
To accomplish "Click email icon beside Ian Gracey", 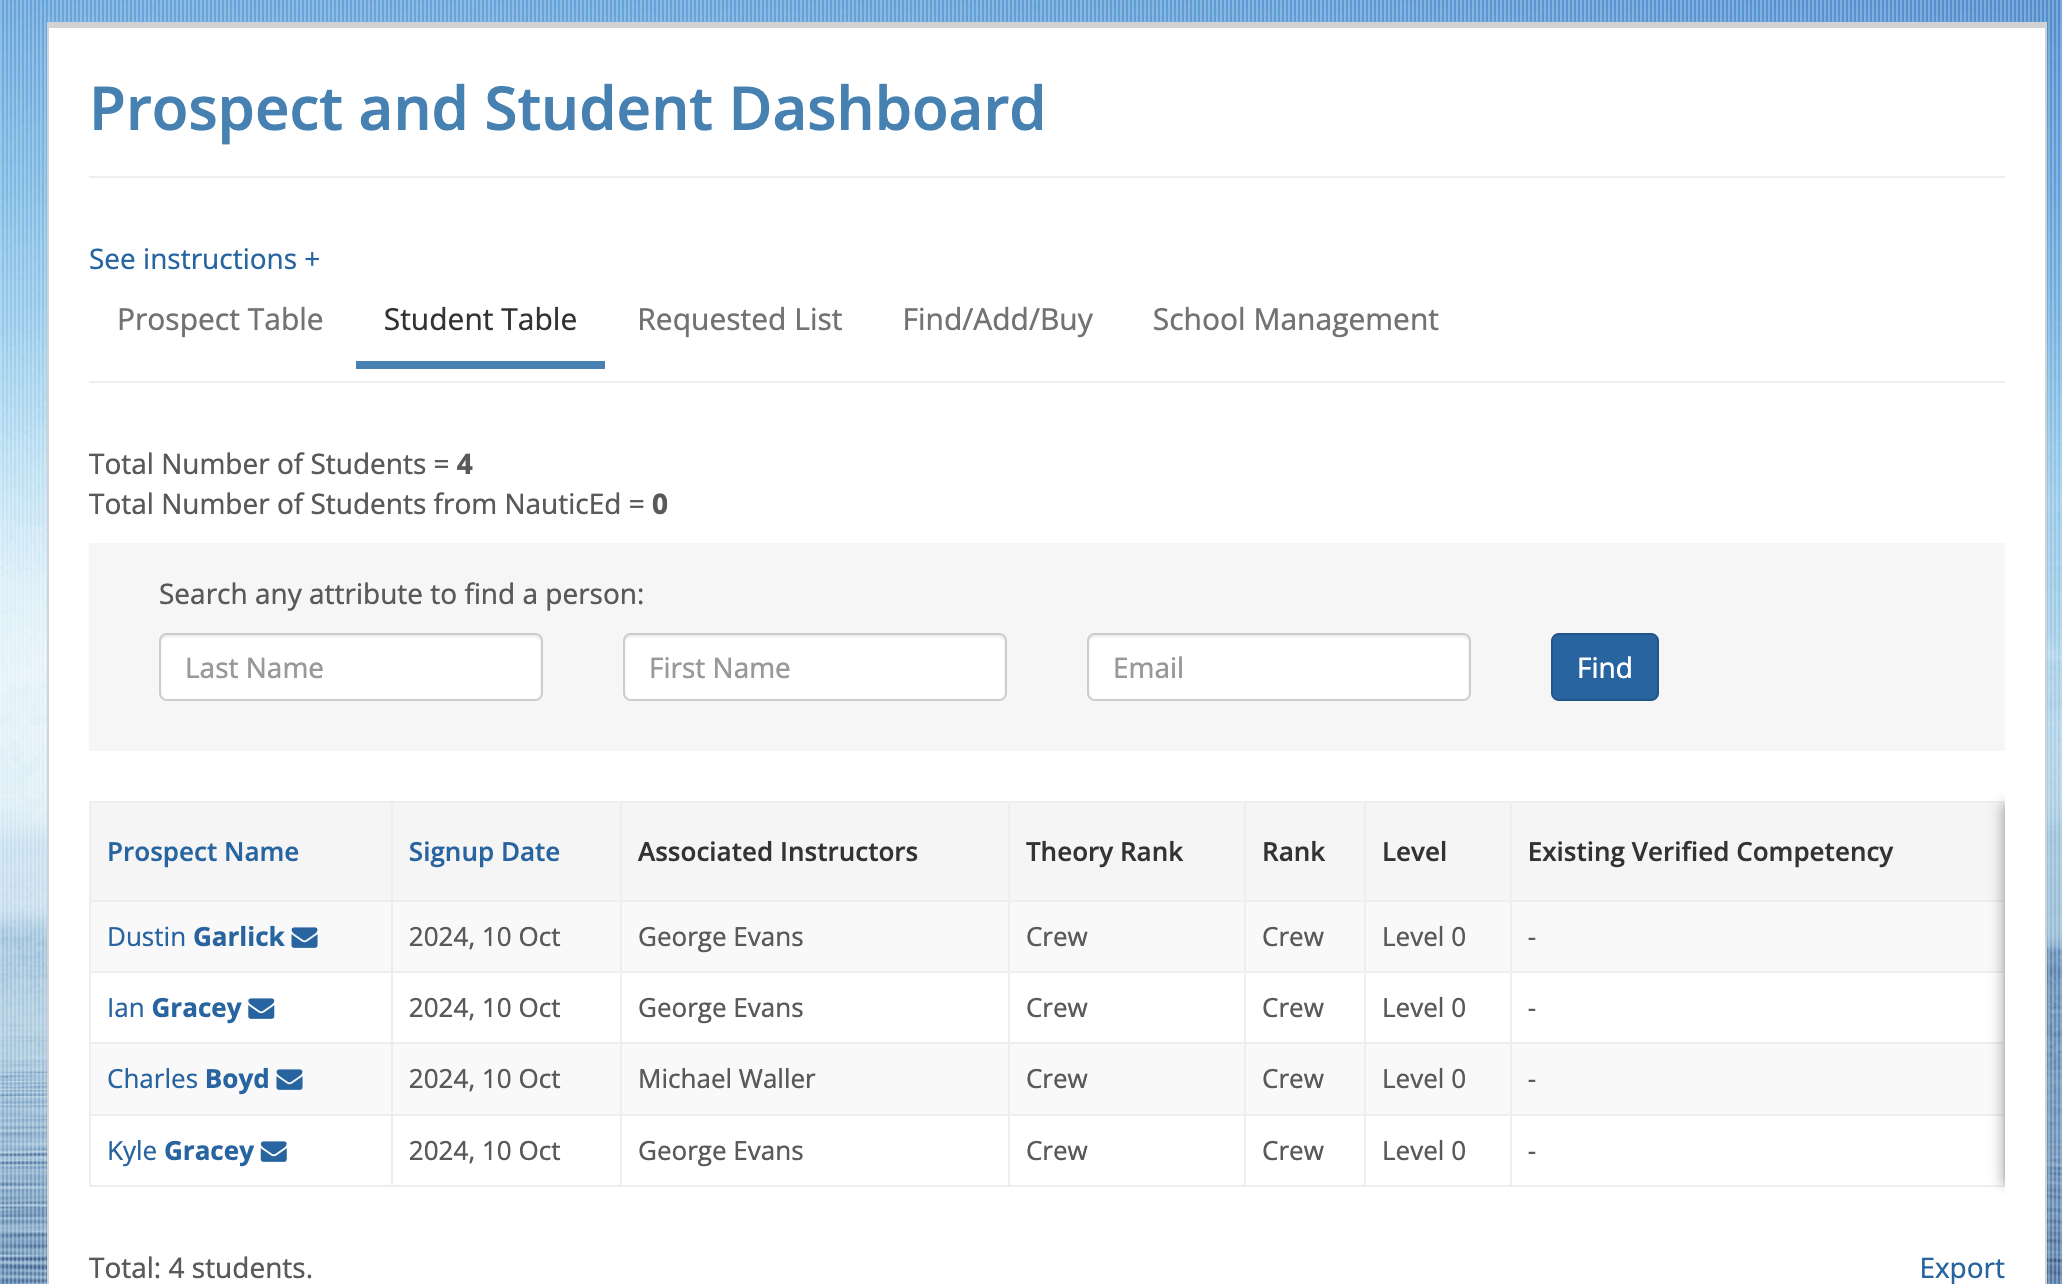I will click(261, 1008).
